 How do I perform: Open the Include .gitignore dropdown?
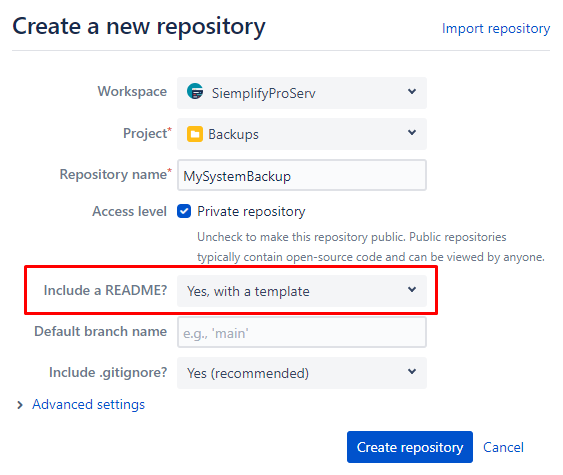click(302, 373)
